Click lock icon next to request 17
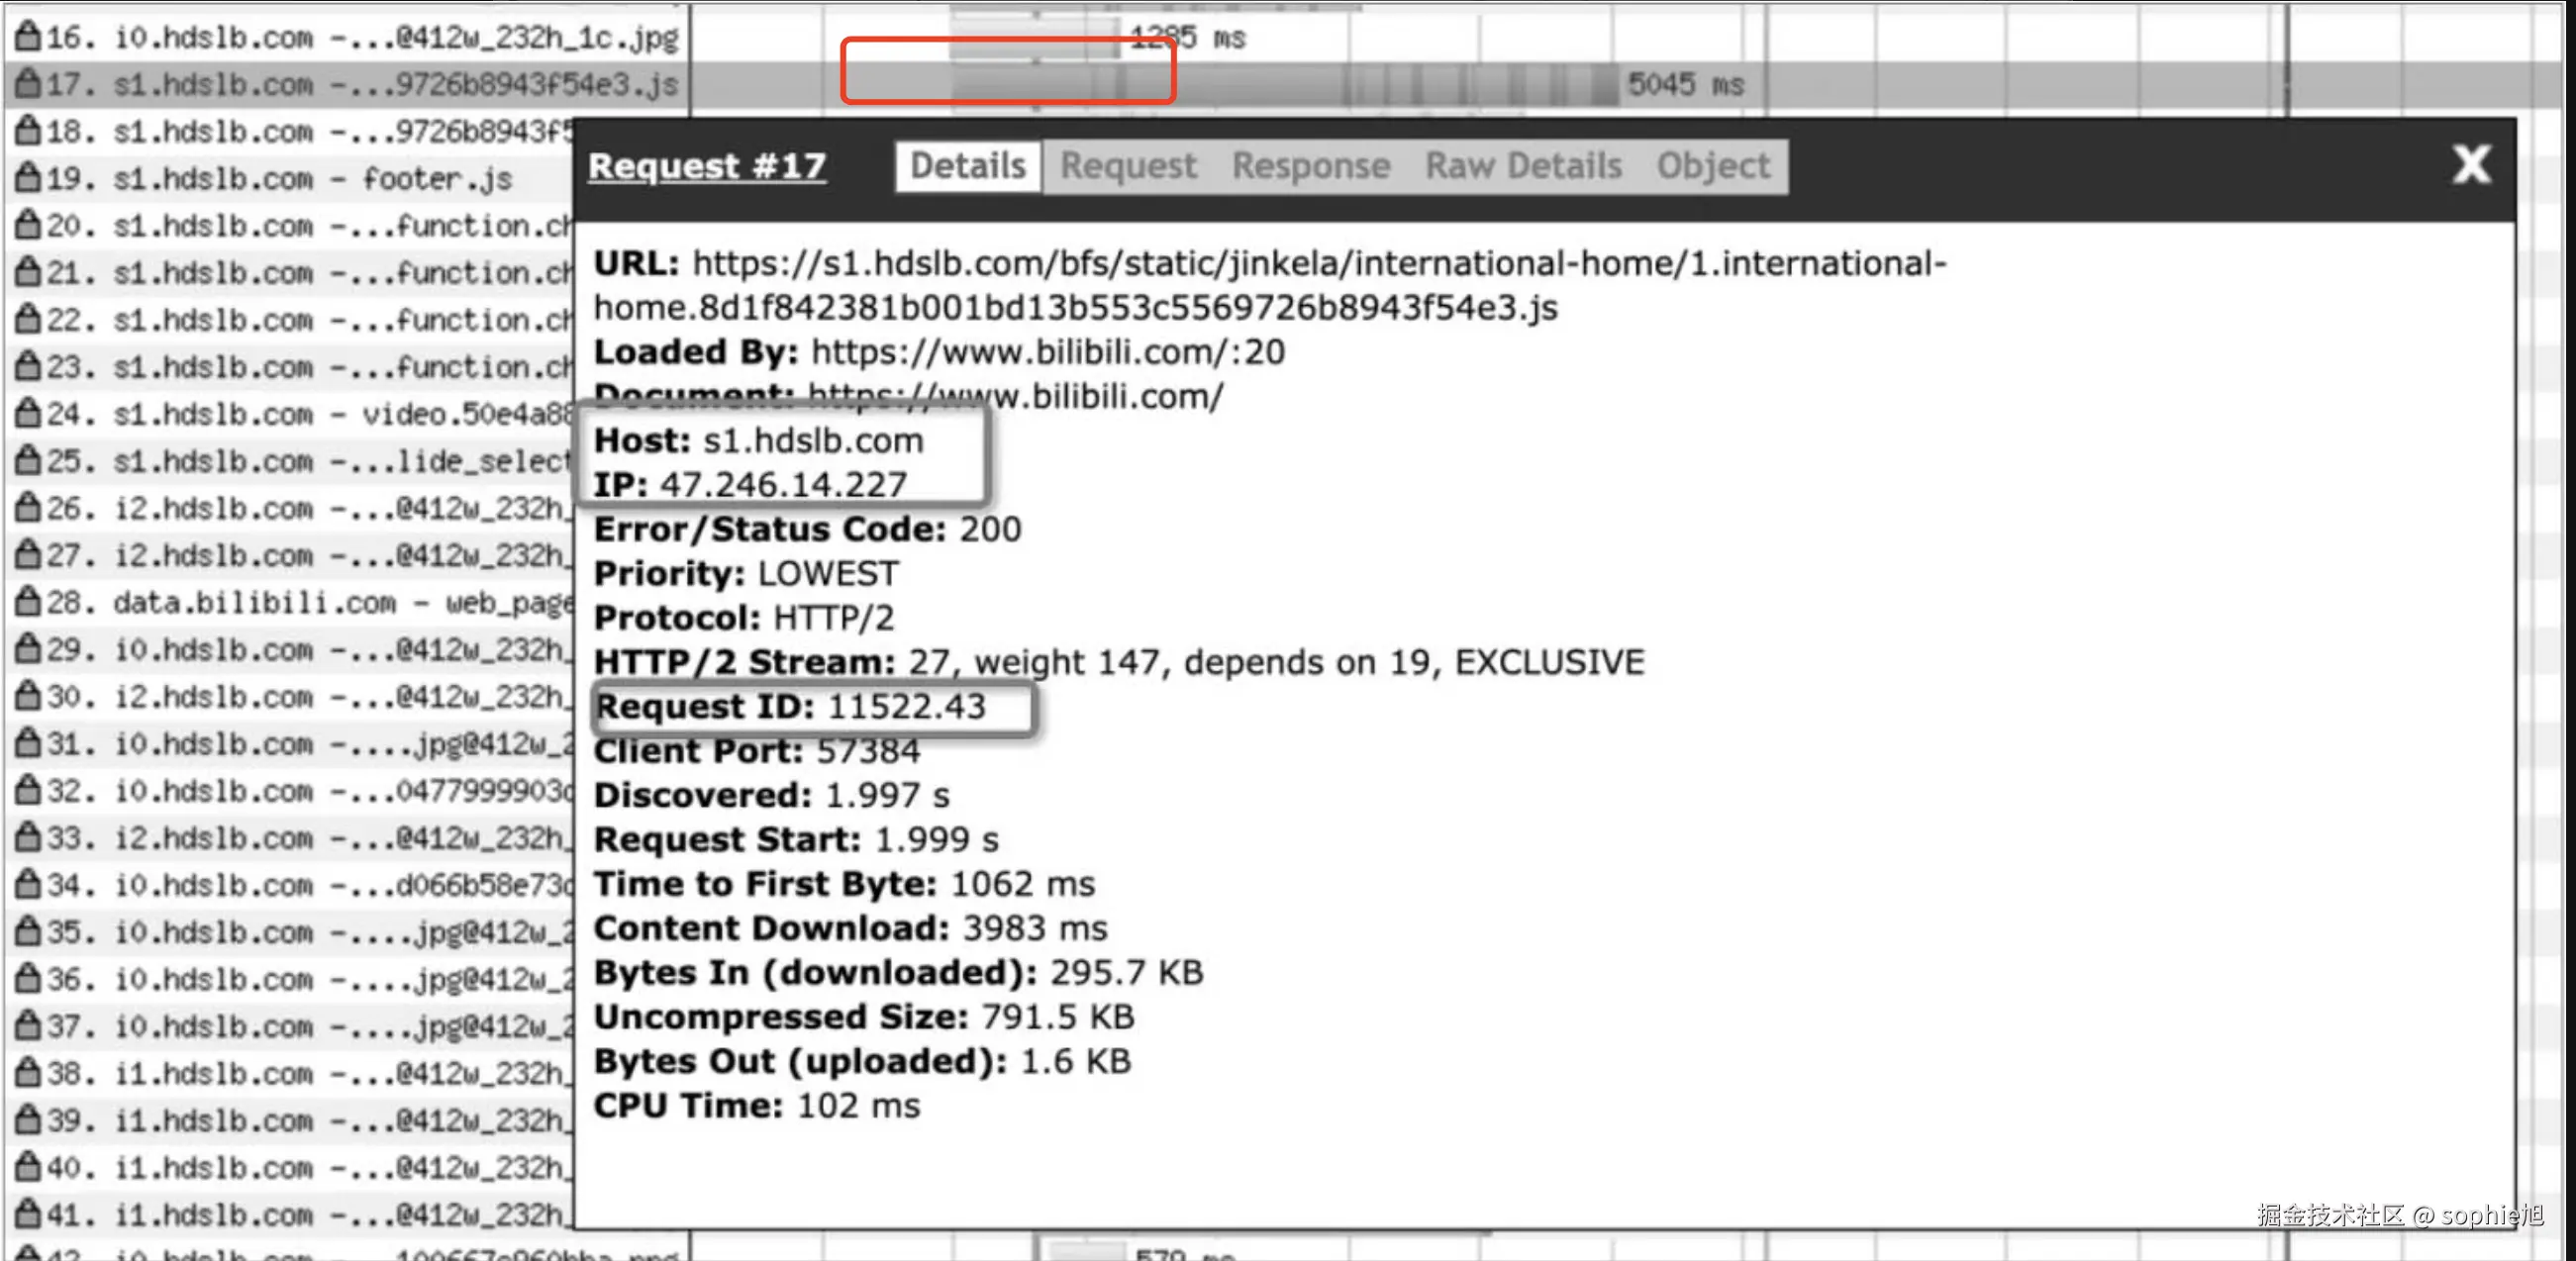This screenshot has width=2576, height=1261. pyautogui.click(x=28, y=84)
